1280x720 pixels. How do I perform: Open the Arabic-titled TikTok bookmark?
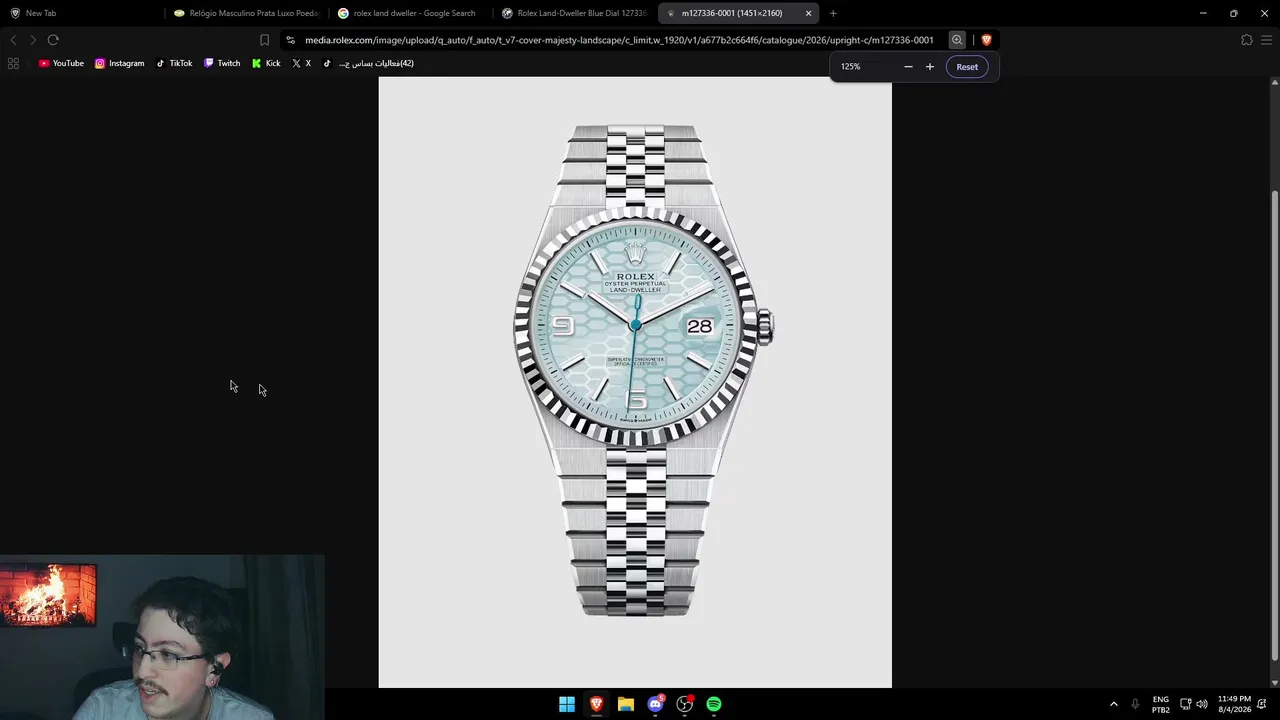368,63
